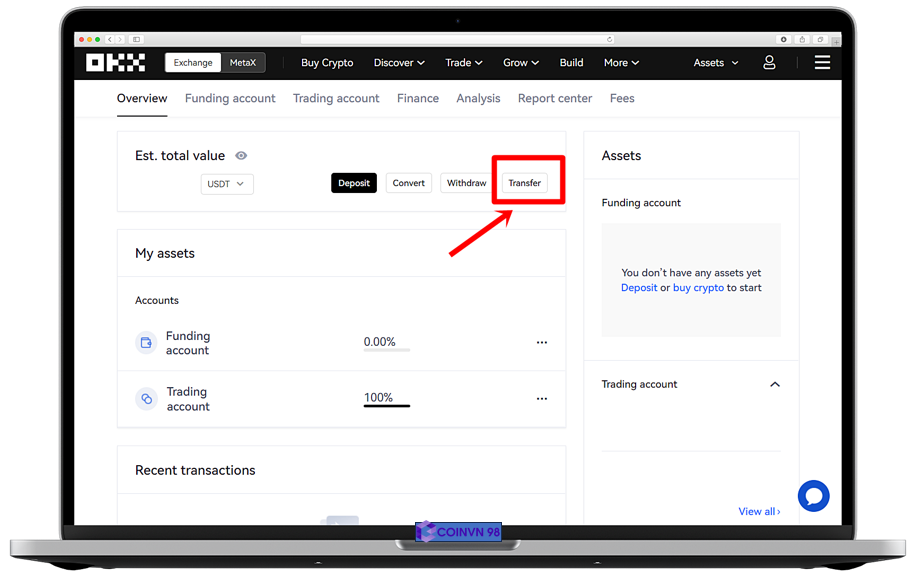Click the Trading account 100% allocation bar
The height and width of the screenshot is (574, 914).
[386, 405]
